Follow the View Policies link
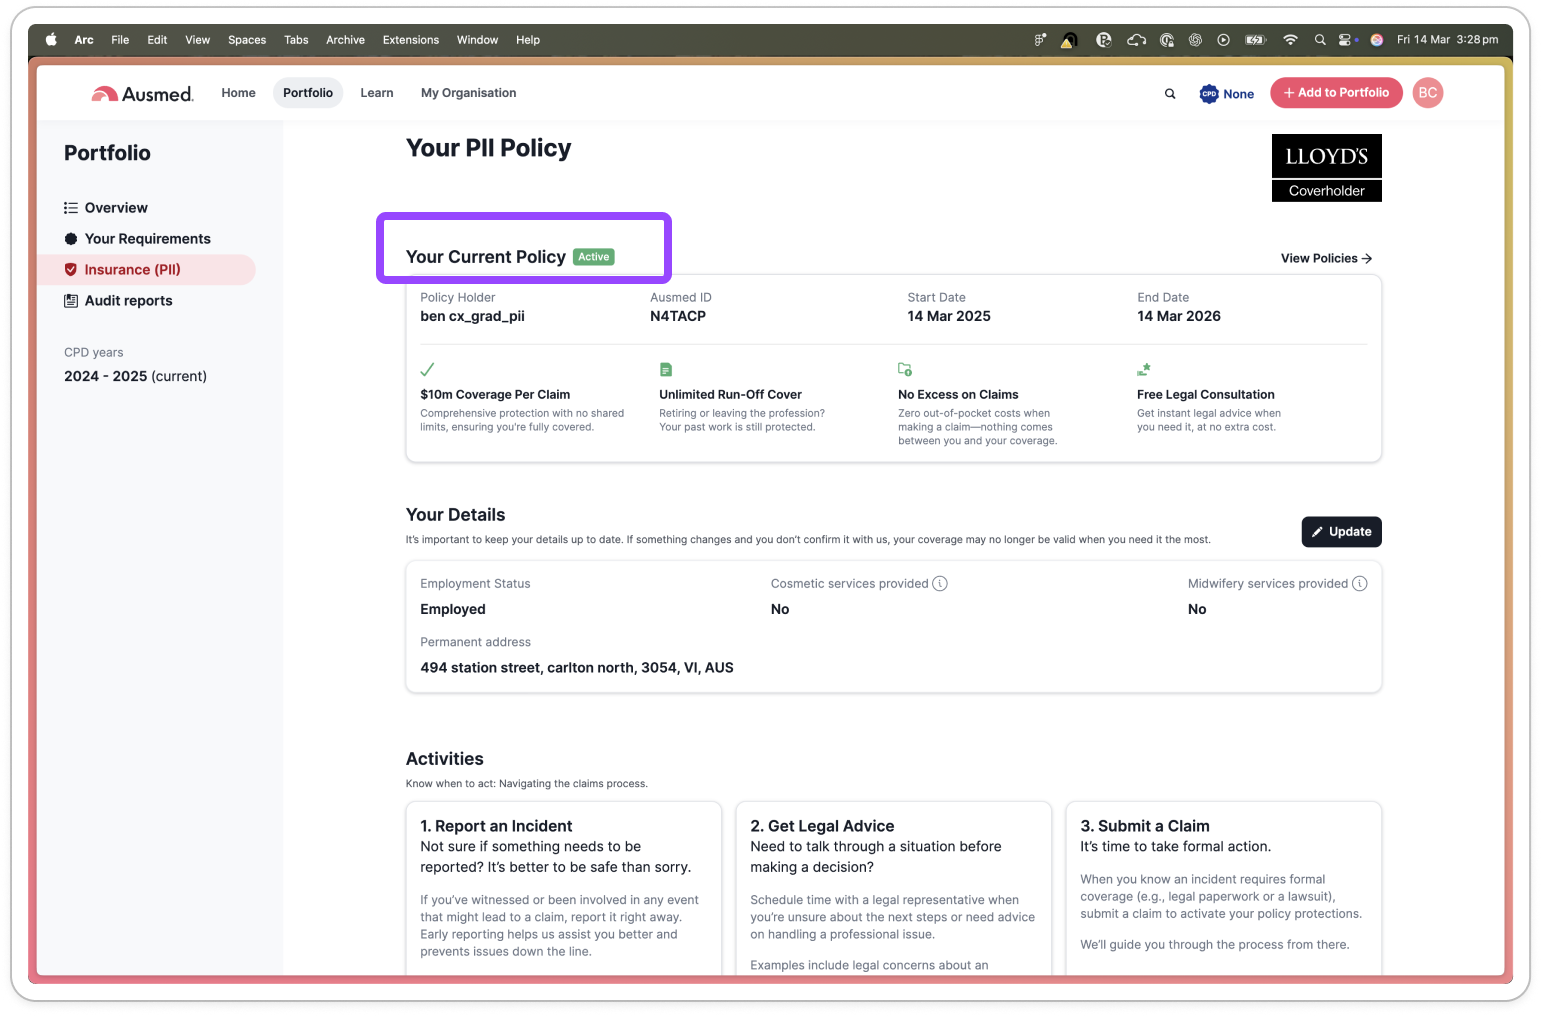The width and height of the screenshot is (1542, 1016). (1325, 258)
